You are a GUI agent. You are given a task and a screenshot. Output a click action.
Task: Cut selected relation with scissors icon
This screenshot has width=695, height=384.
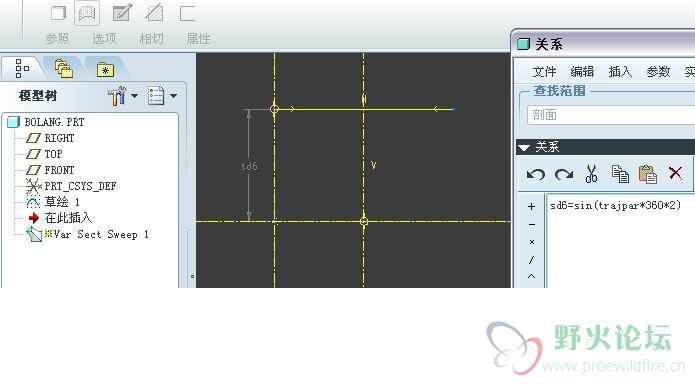pos(591,173)
